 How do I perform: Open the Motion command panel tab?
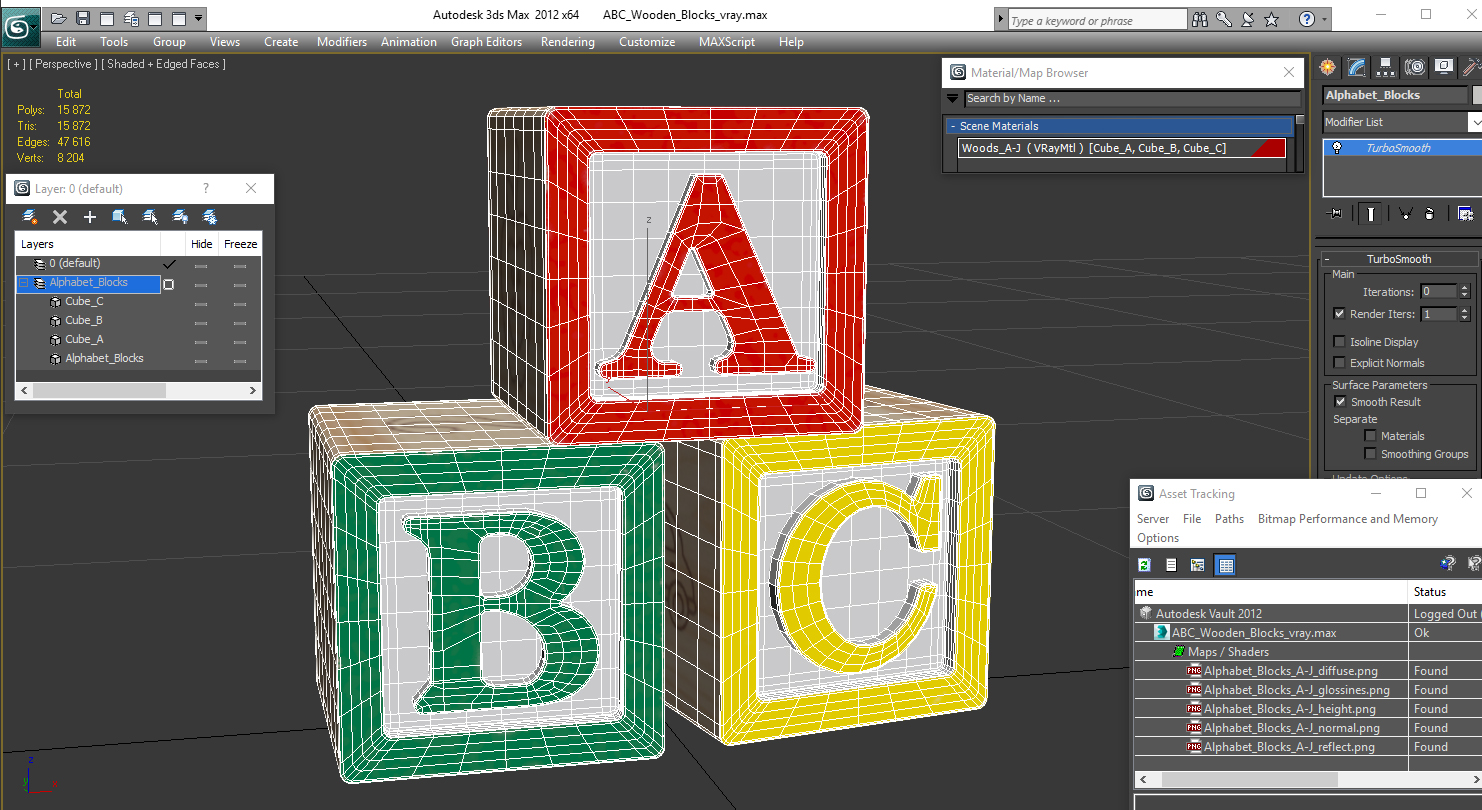tap(1414, 67)
